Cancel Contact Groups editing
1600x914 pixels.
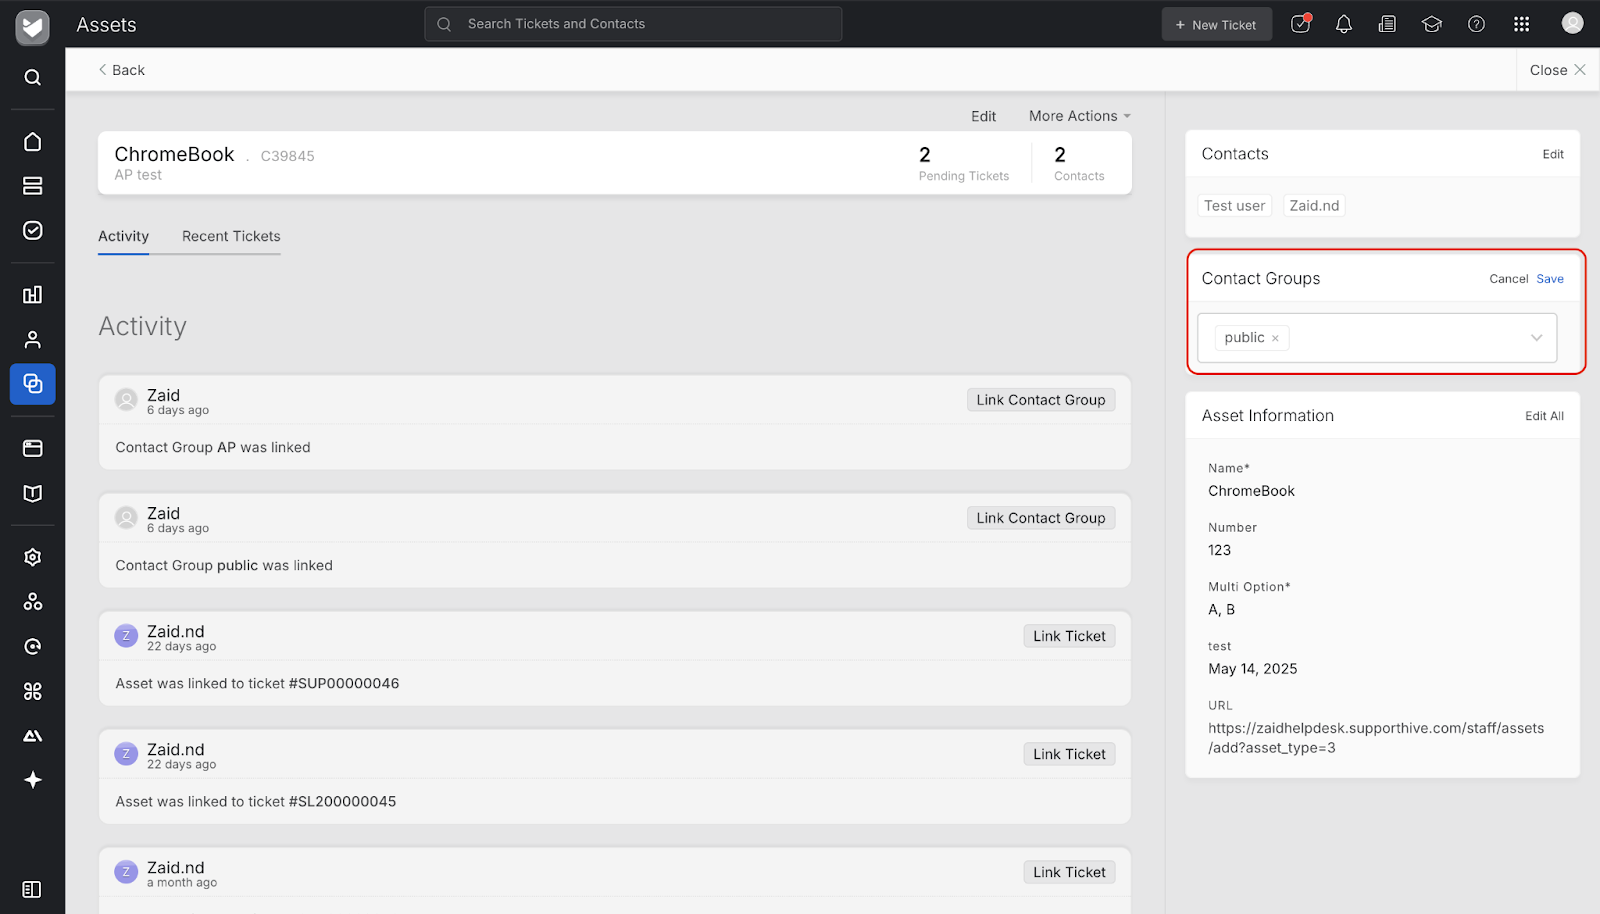point(1508,279)
